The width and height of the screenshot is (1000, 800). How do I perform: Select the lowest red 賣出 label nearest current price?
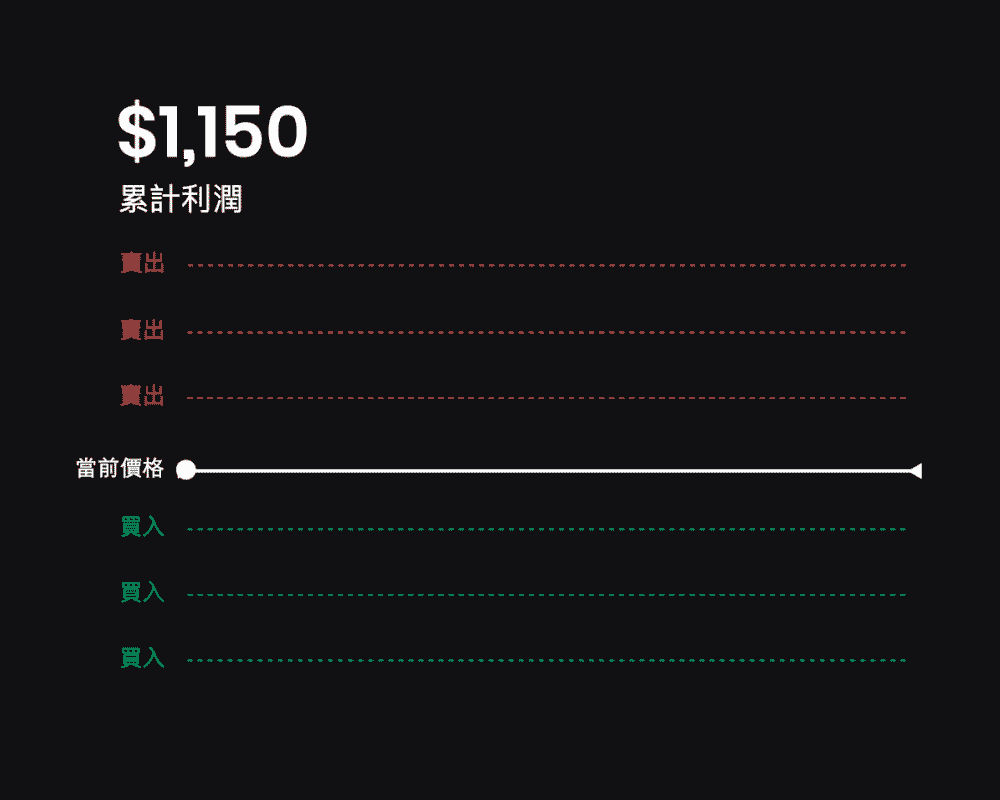coord(142,396)
